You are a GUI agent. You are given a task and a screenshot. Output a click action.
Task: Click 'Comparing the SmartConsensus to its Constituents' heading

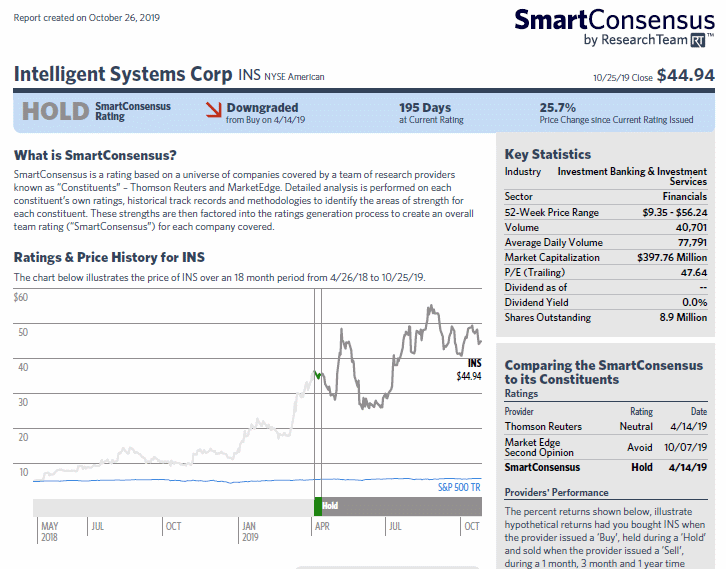[x=604, y=372]
